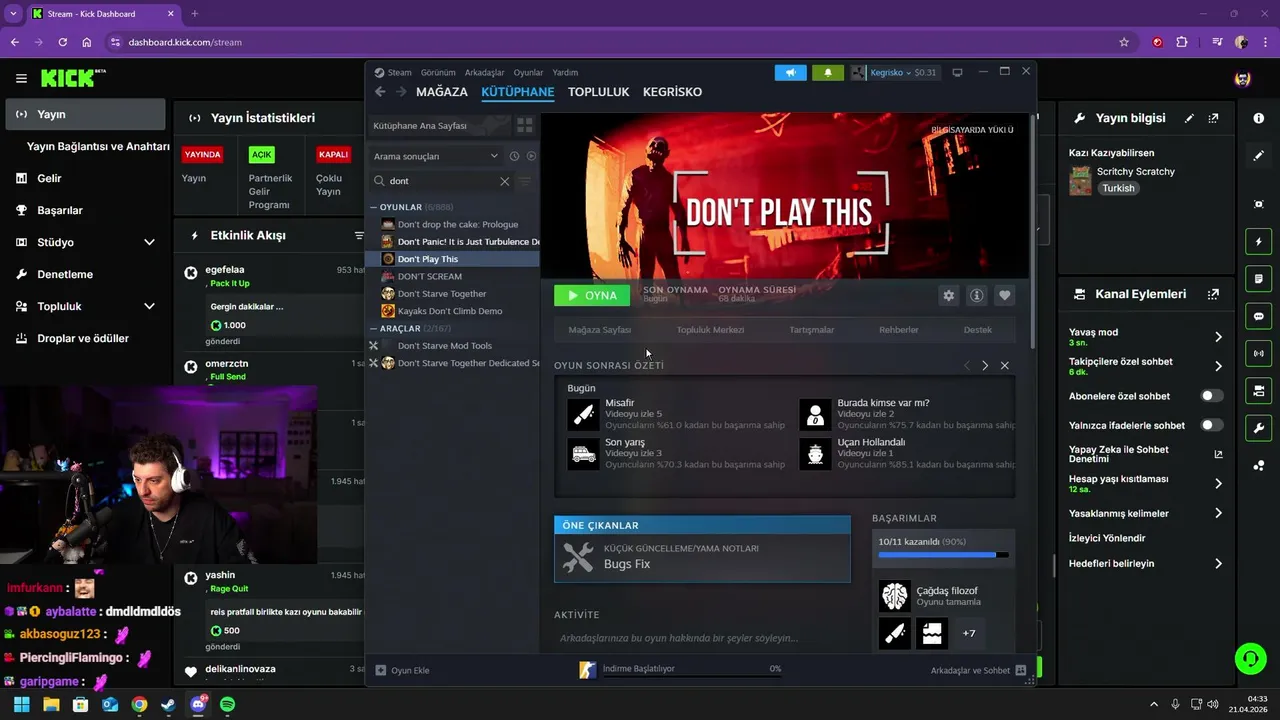Open Gelir in Kick sidebar
Viewport: 1280px width, 720px height.
coord(50,178)
